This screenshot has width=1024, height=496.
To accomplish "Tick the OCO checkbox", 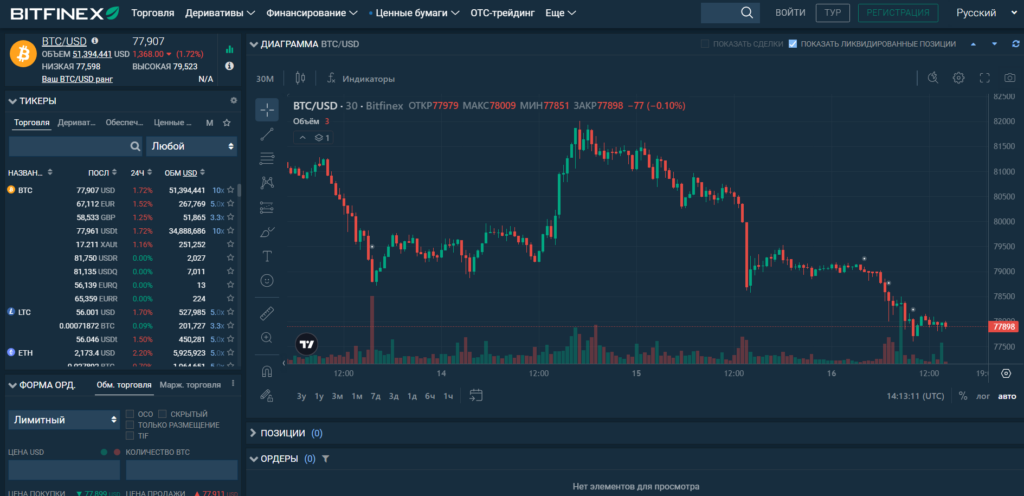I will 130,414.
